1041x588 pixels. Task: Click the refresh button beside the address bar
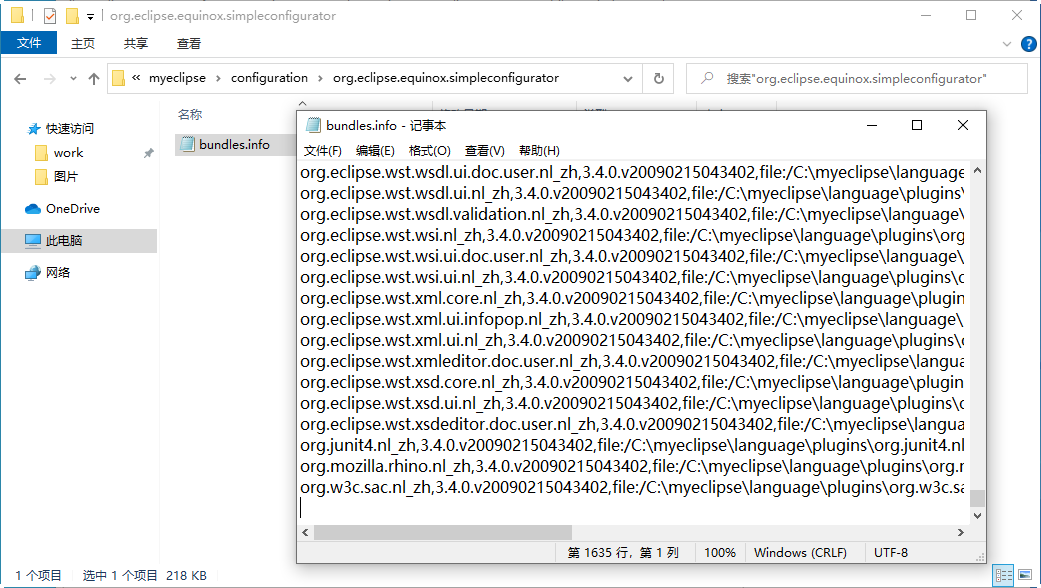[x=658, y=78]
